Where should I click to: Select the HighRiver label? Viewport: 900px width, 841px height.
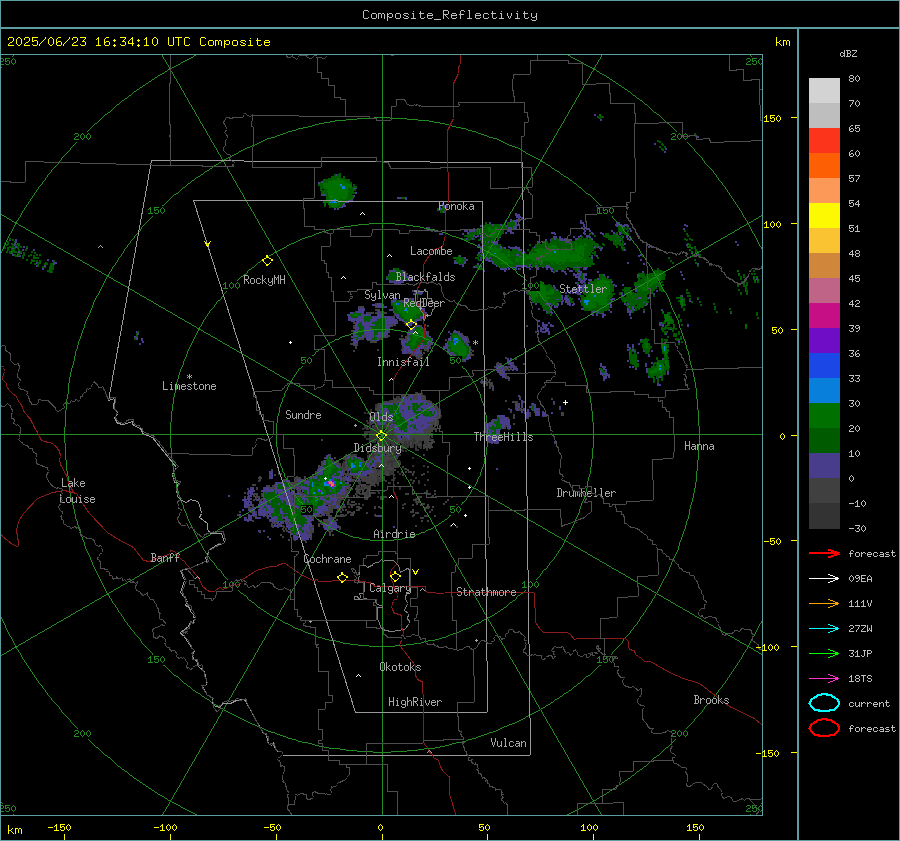tap(415, 702)
